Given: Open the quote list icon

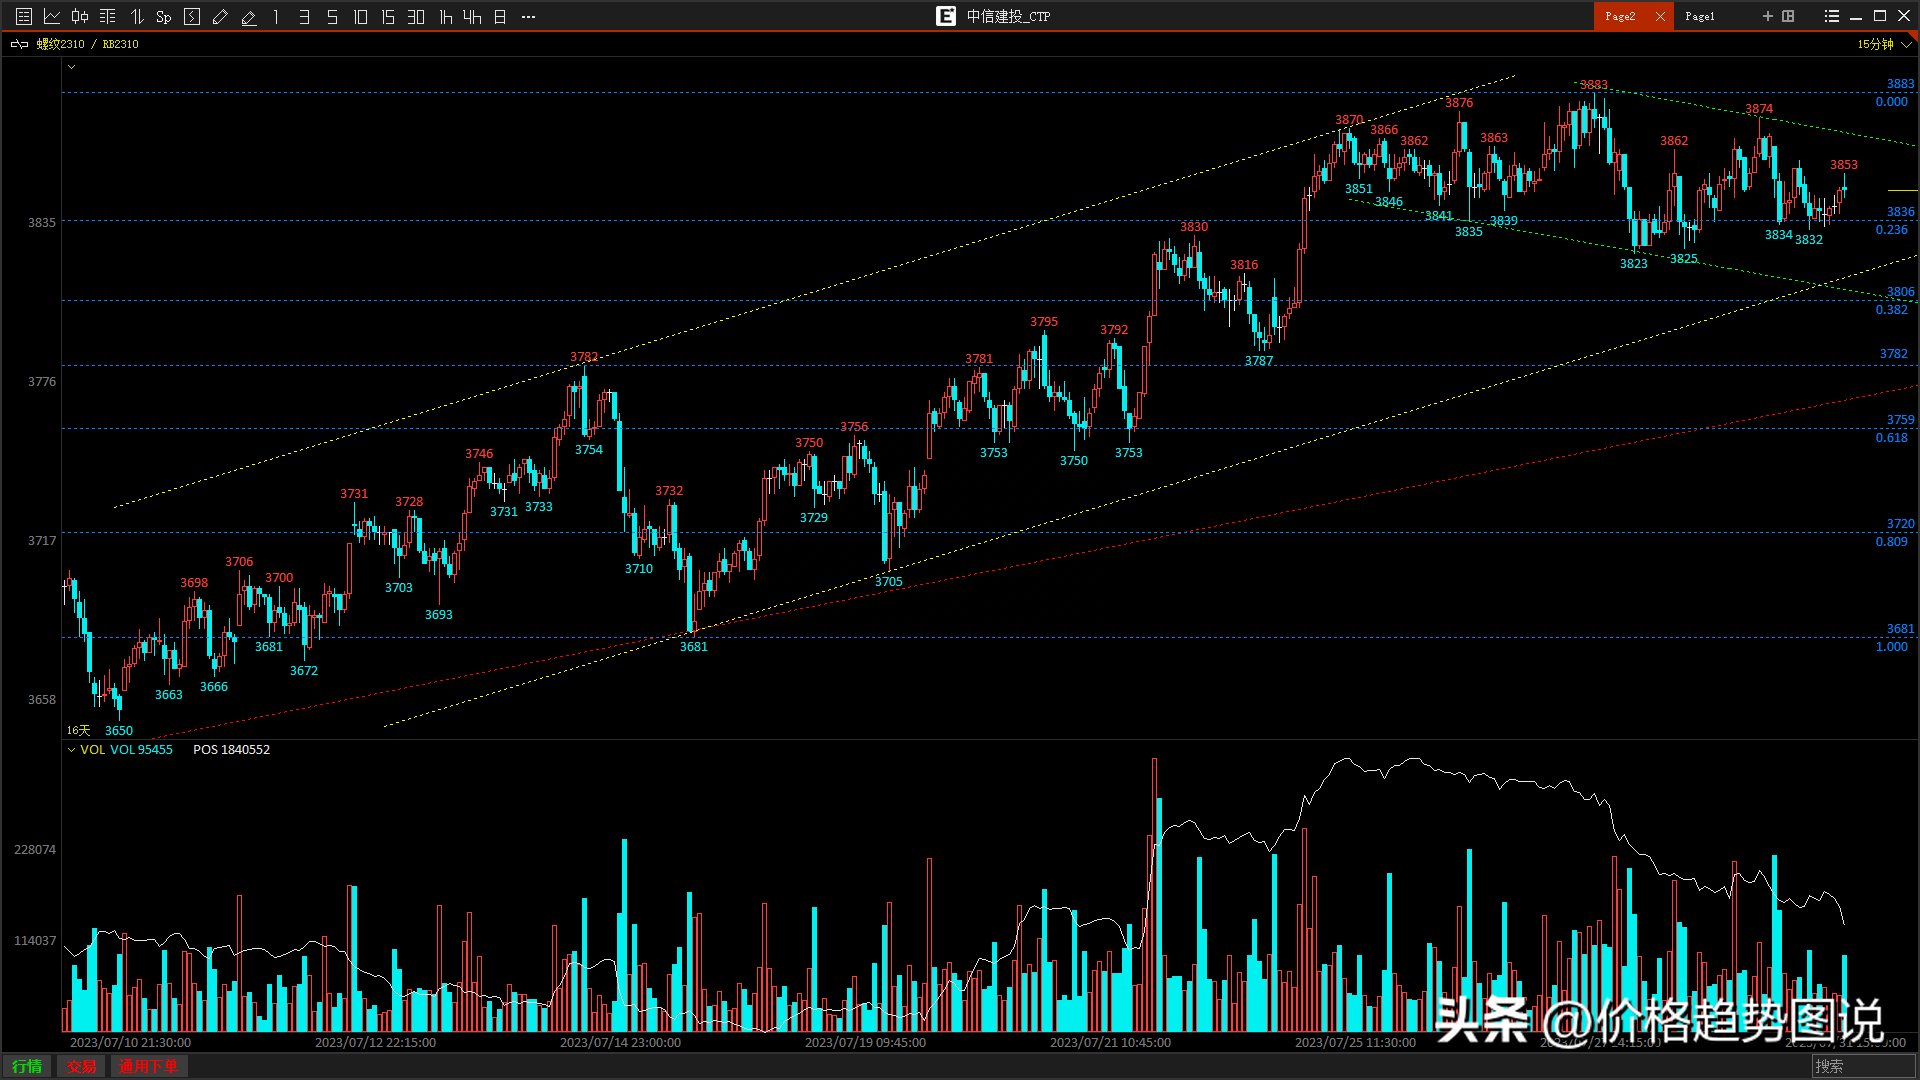Looking at the screenshot, I should point(24,16).
